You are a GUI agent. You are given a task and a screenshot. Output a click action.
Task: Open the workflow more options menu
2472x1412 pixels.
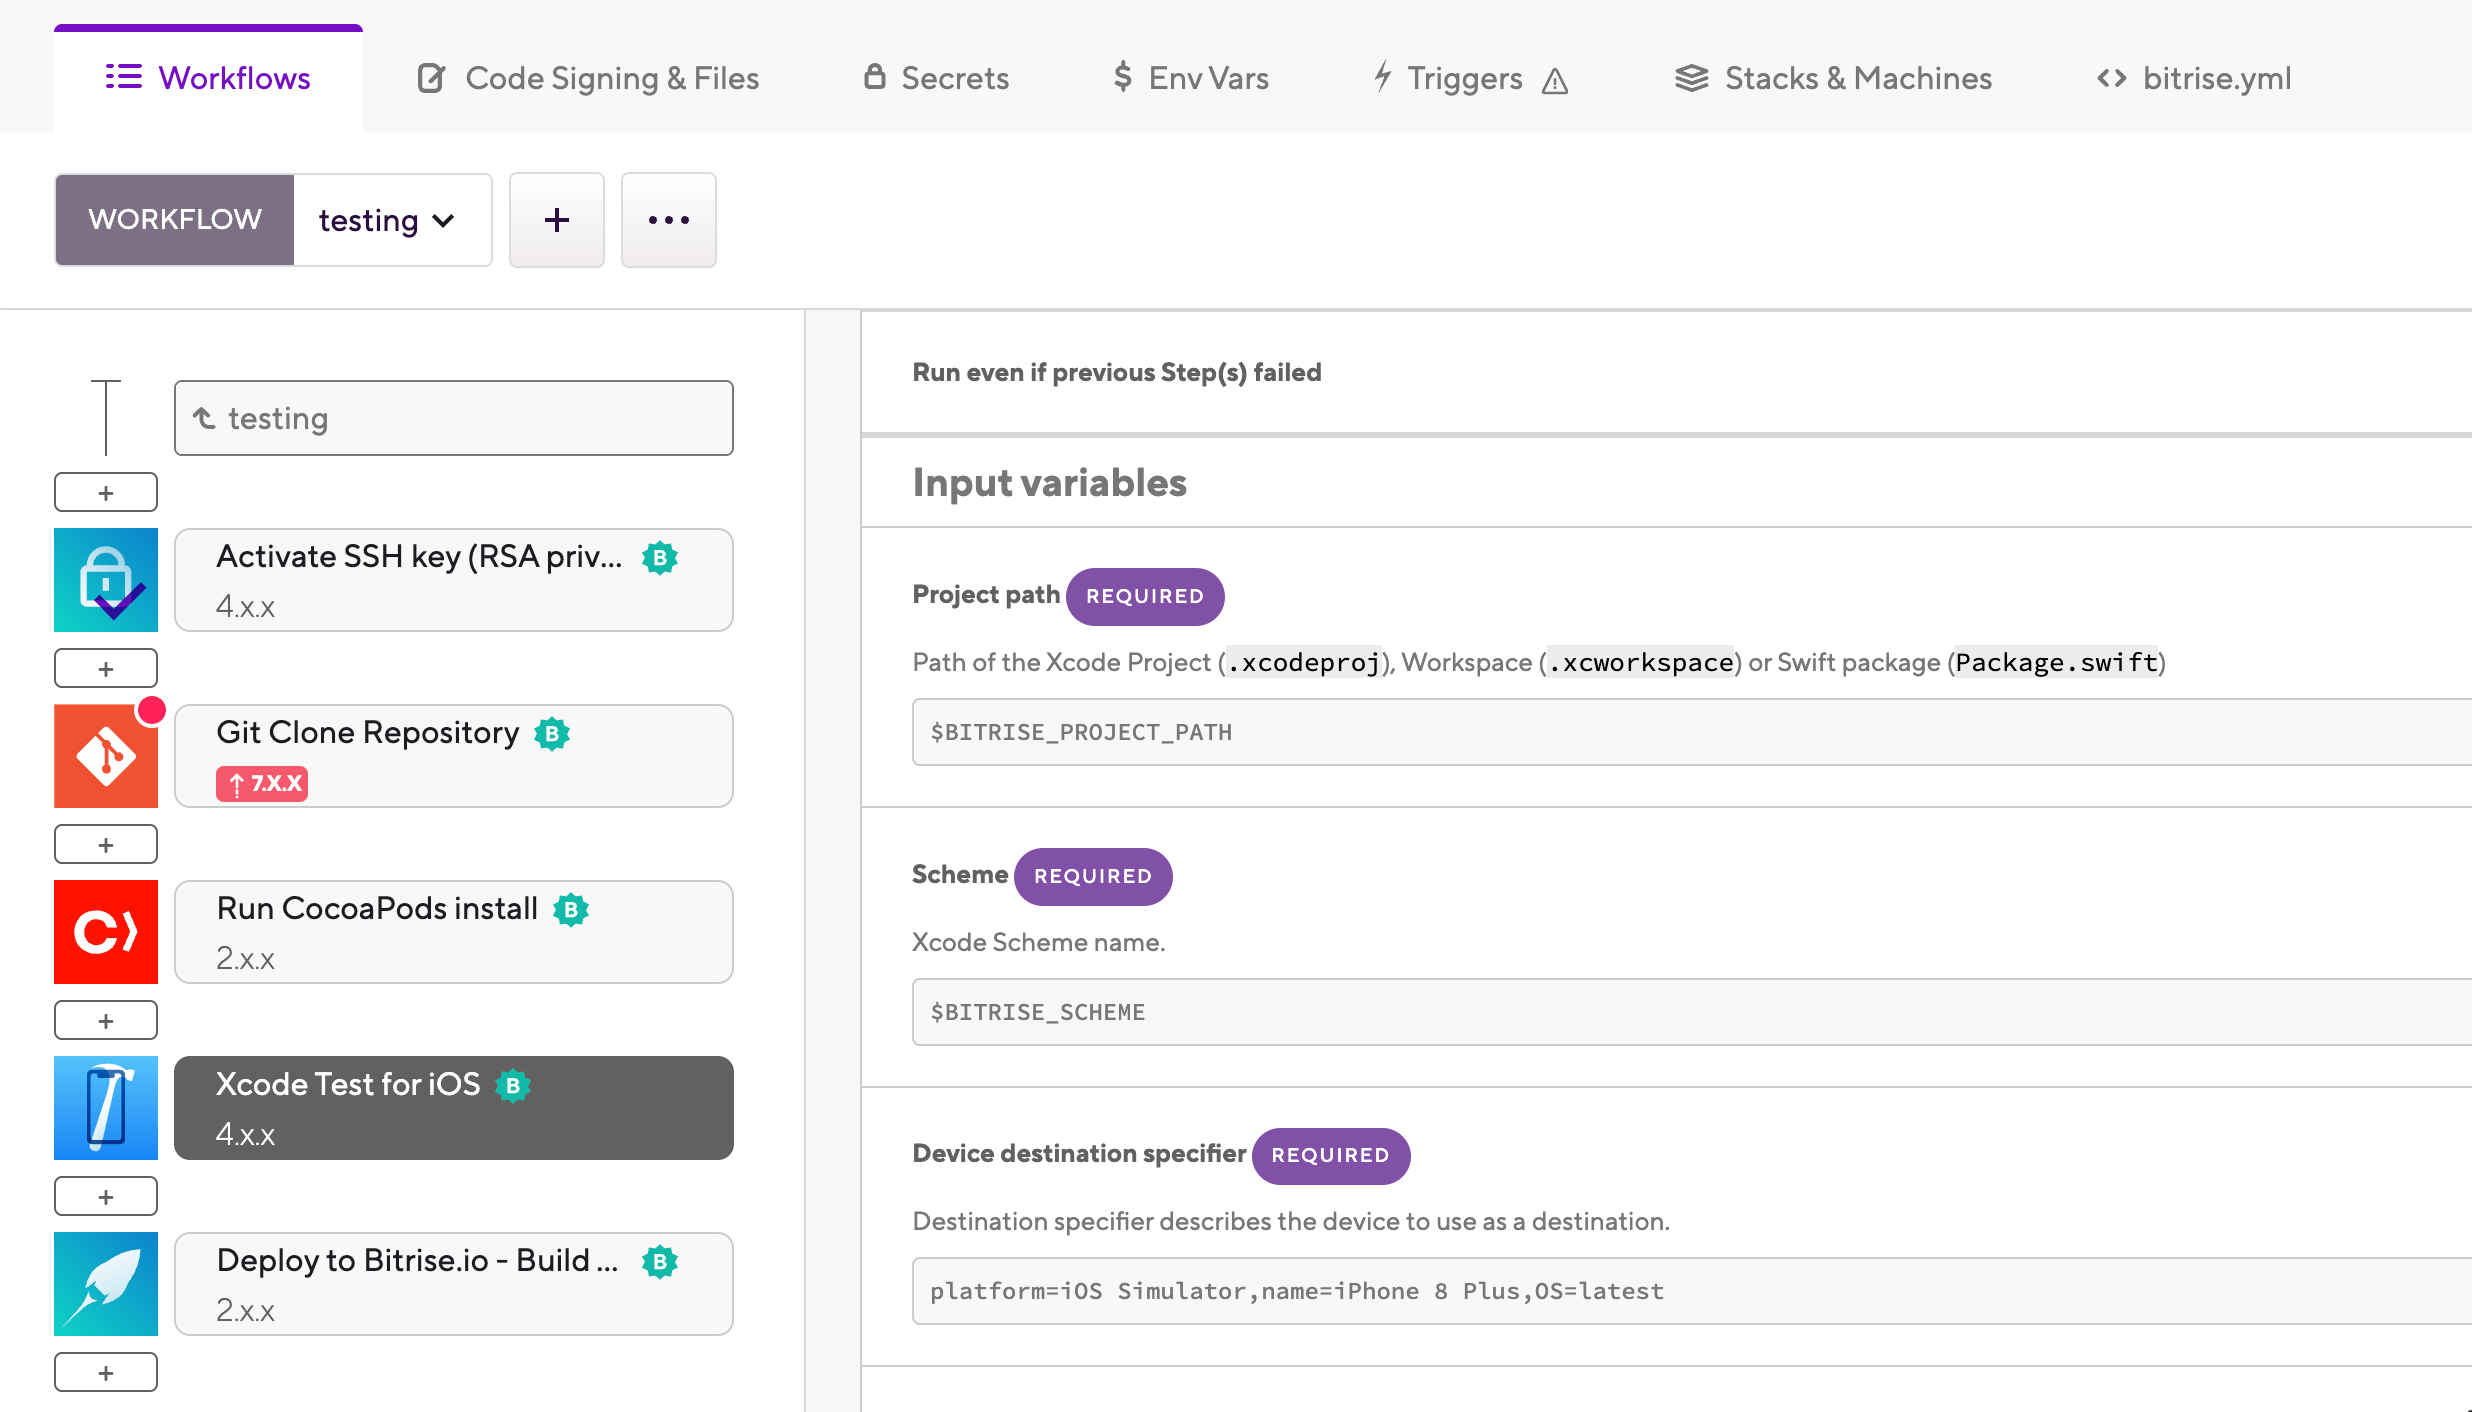pyautogui.click(x=668, y=219)
